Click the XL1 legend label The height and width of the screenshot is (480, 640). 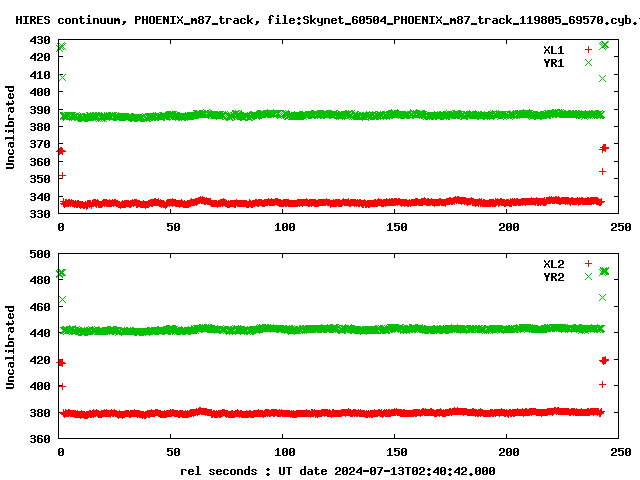pos(553,50)
